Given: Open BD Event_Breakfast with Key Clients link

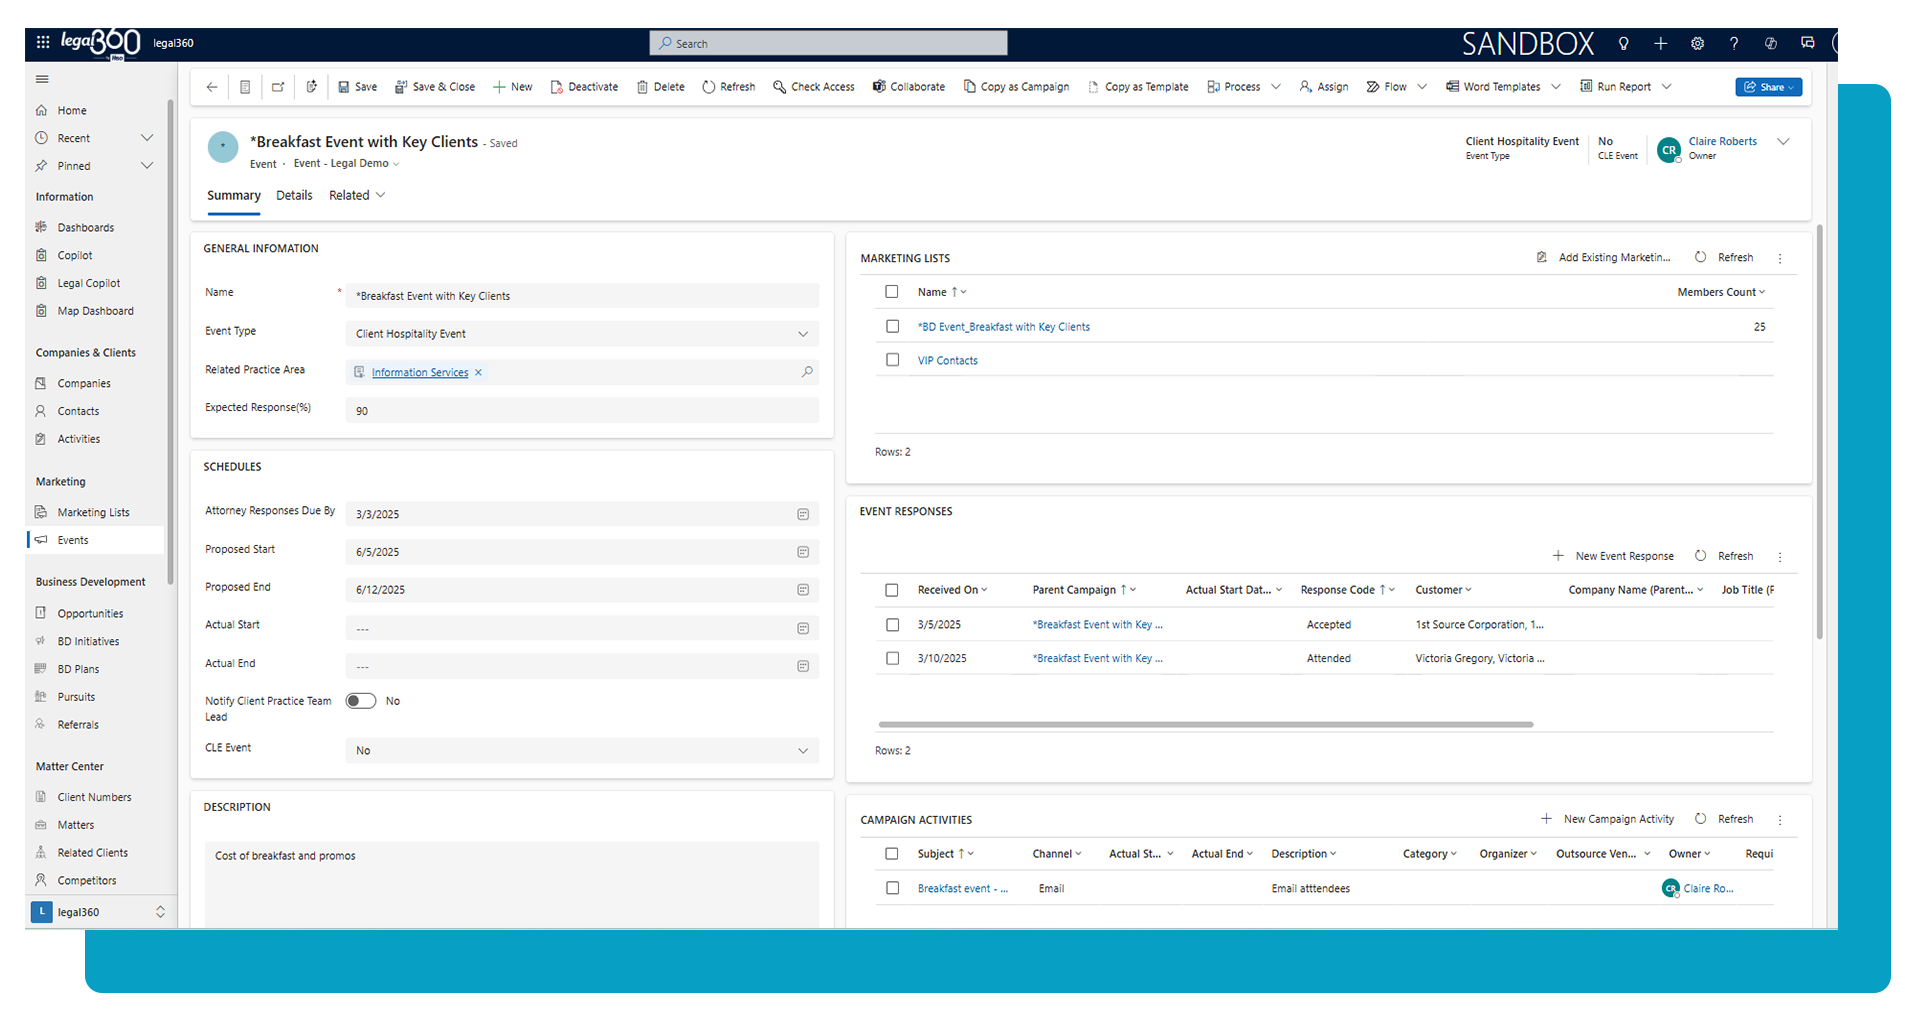Looking at the screenshot, I should click(x=1003, y=327).
